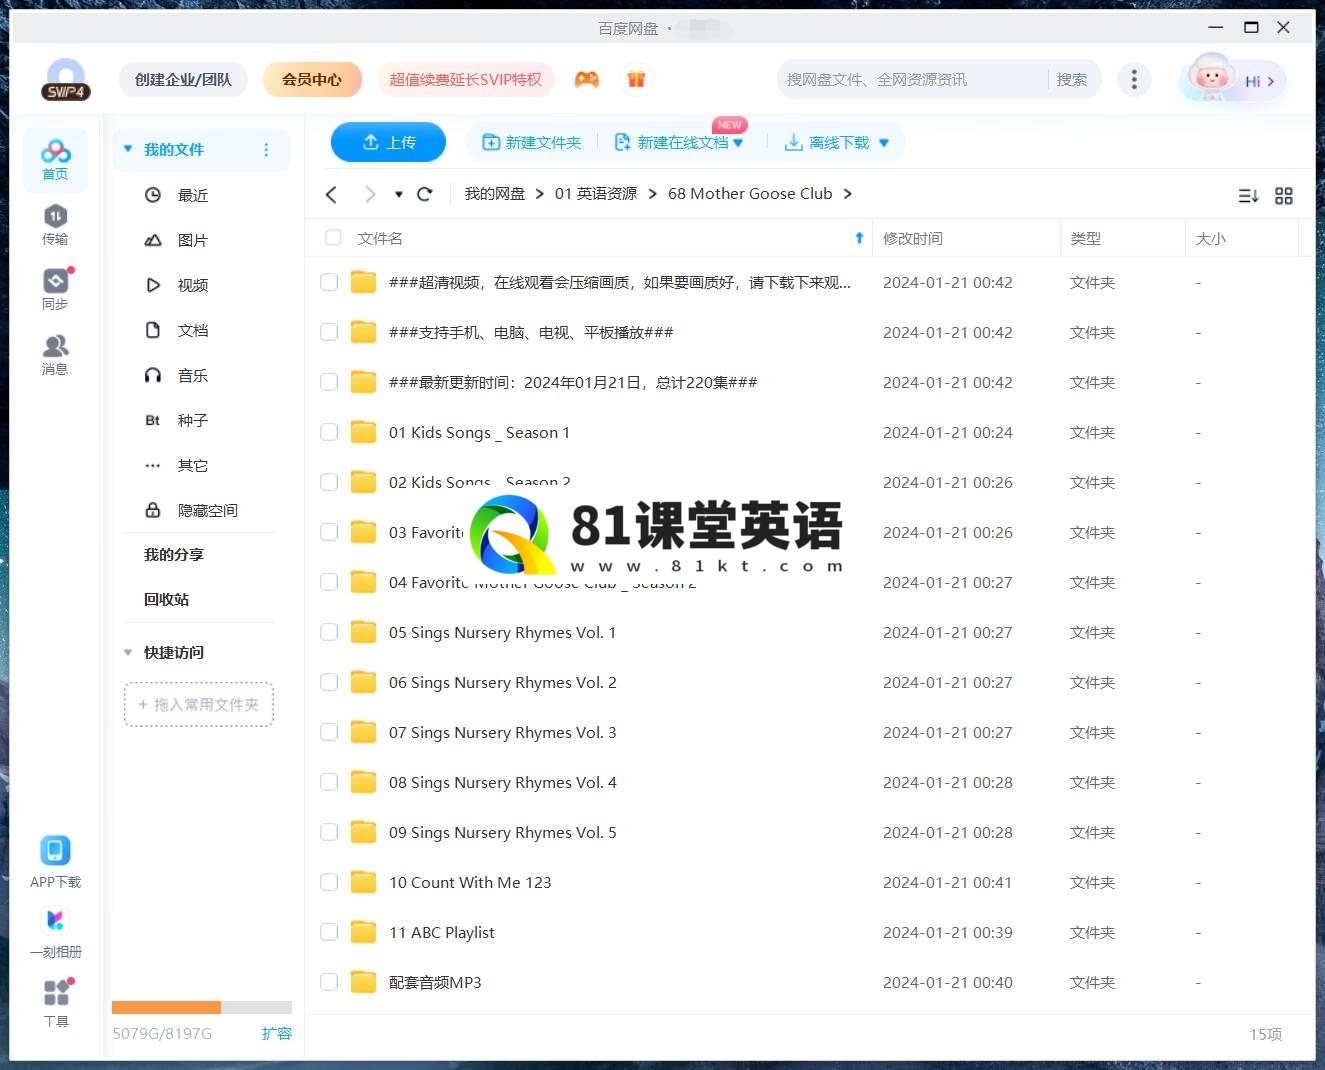Collapse the 我的文件 tree arrow
The image size is (1325, 1070).
[x=128, y=149]
